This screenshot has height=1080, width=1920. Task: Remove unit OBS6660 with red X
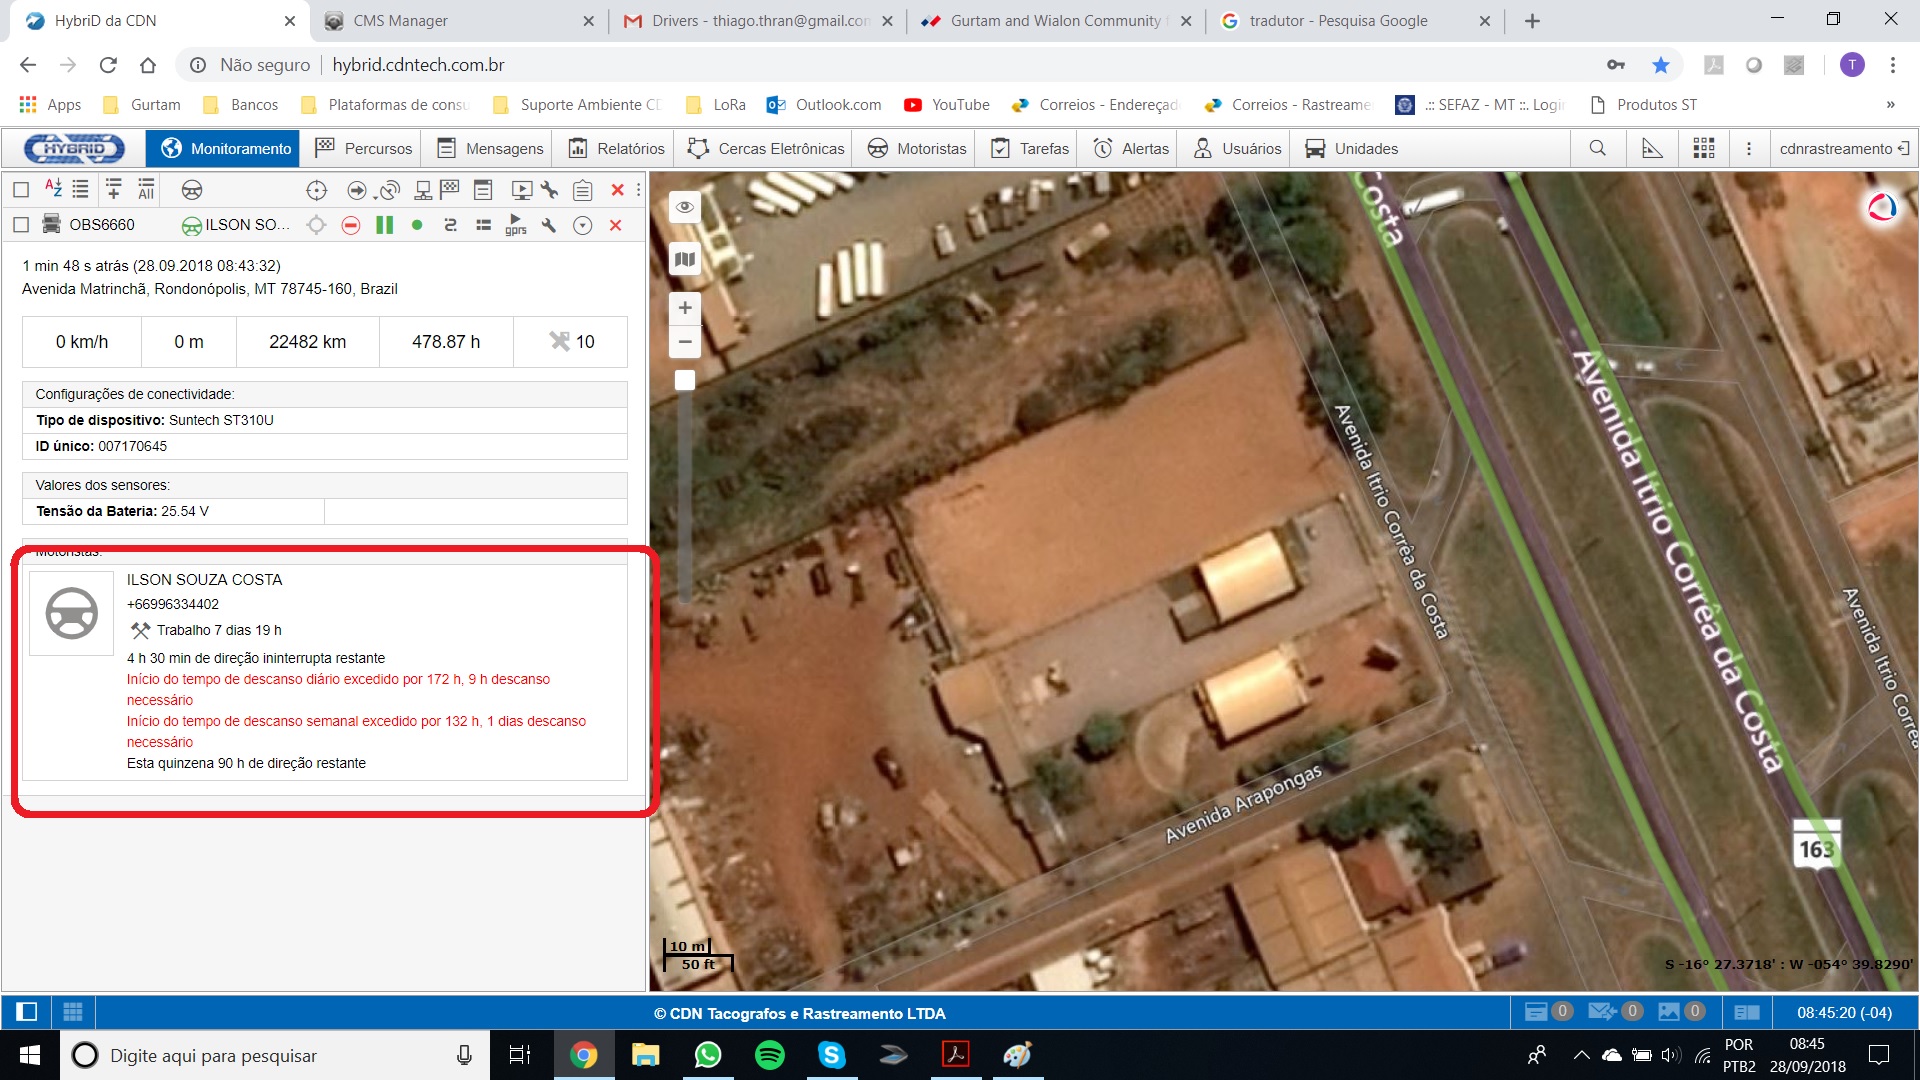616,226
